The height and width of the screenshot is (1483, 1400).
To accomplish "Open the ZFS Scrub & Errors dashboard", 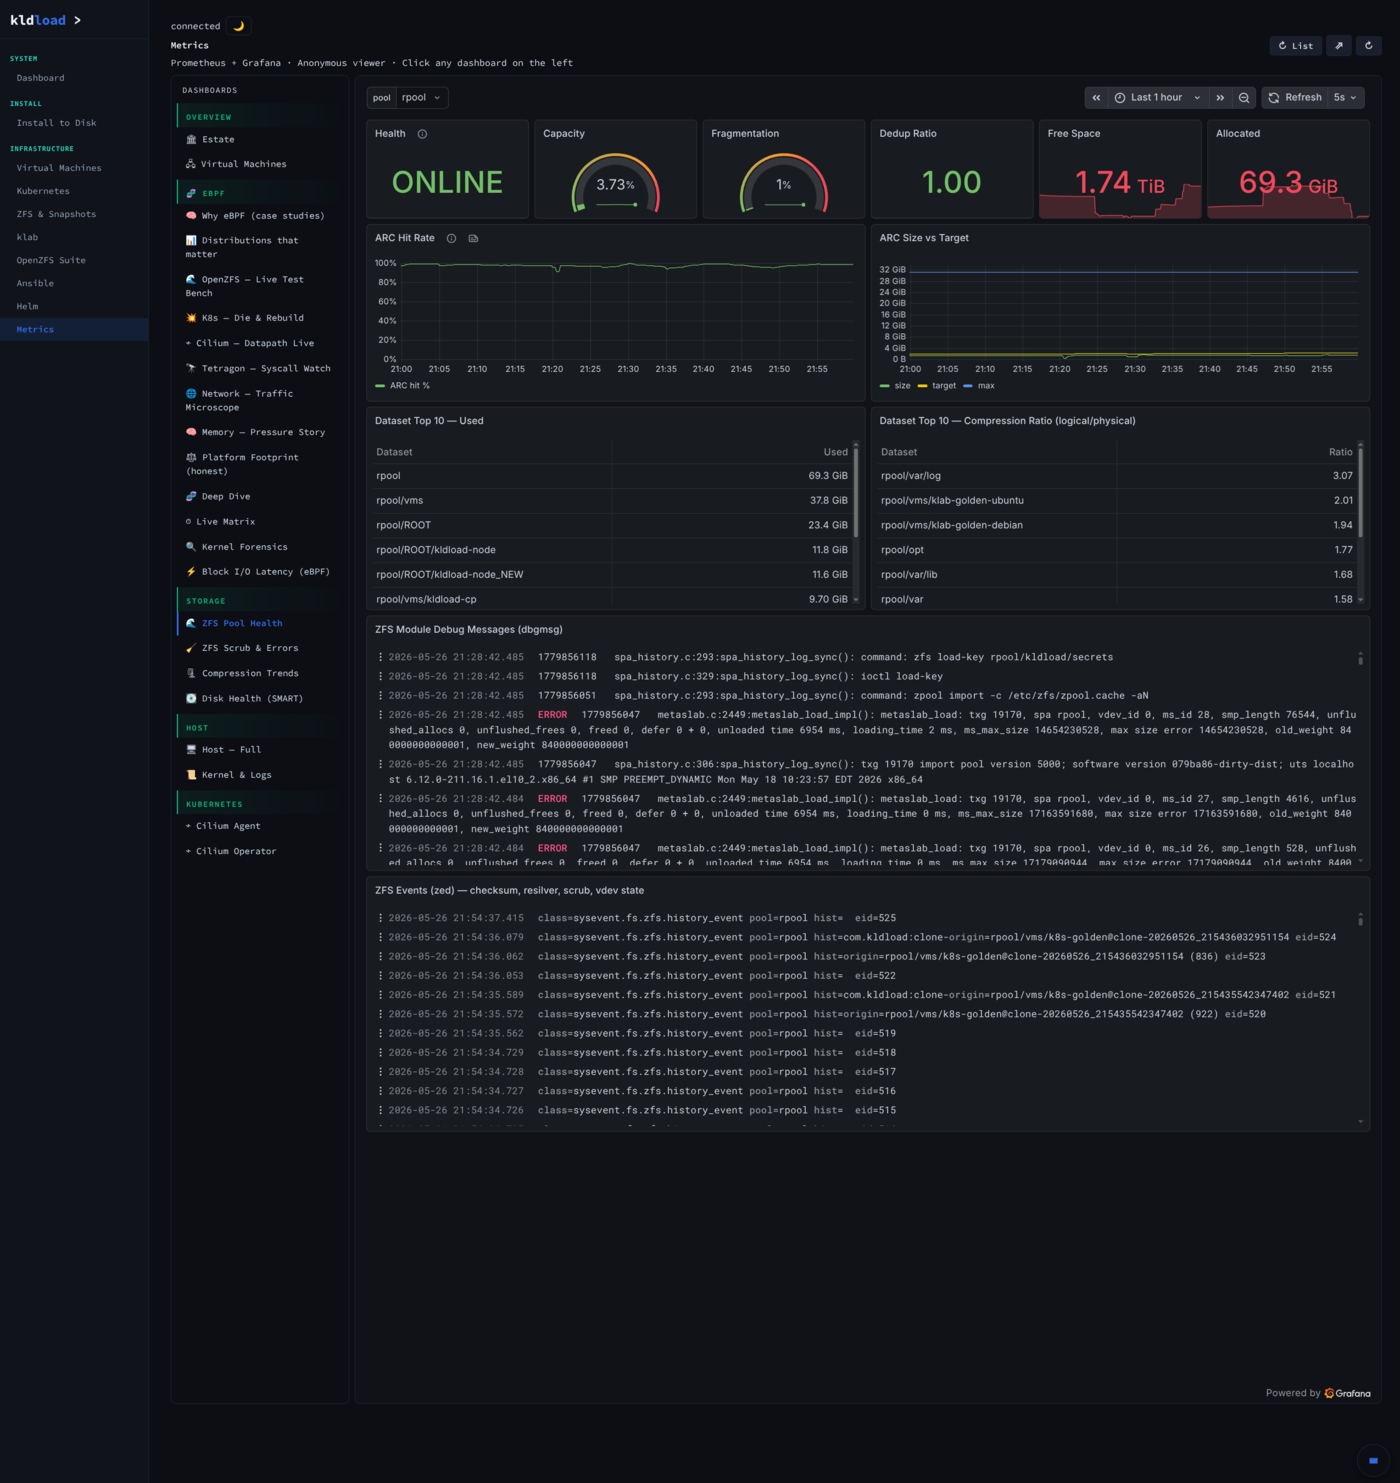I will (x=259, y=648).
